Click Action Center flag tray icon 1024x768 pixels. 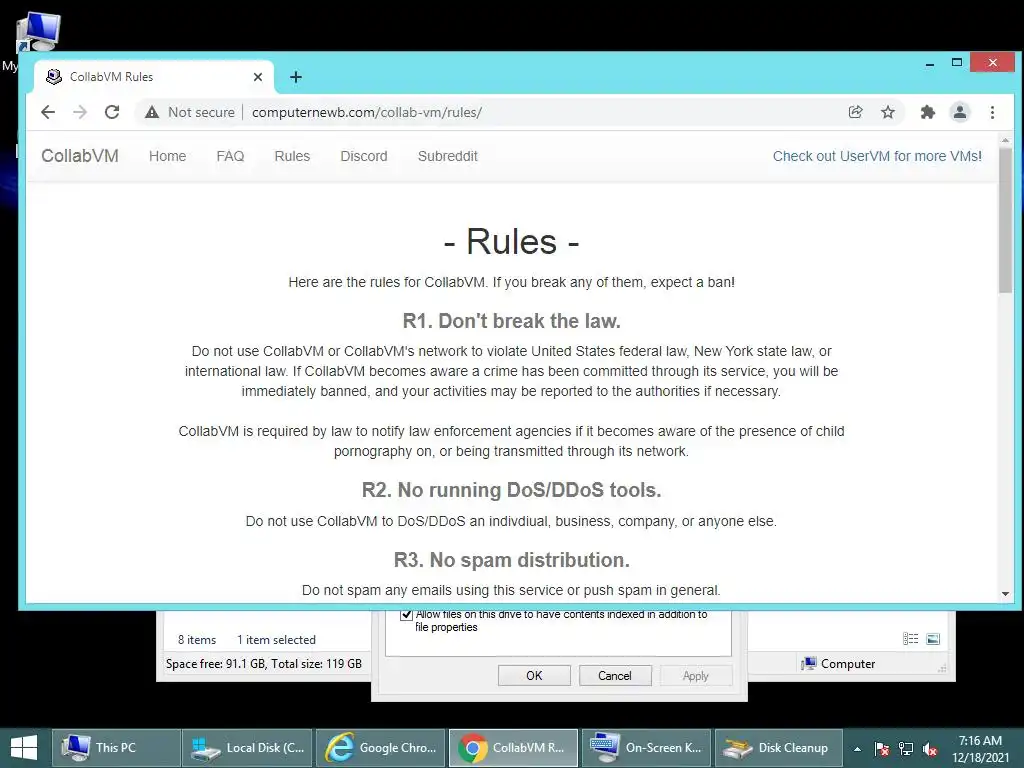882,749
